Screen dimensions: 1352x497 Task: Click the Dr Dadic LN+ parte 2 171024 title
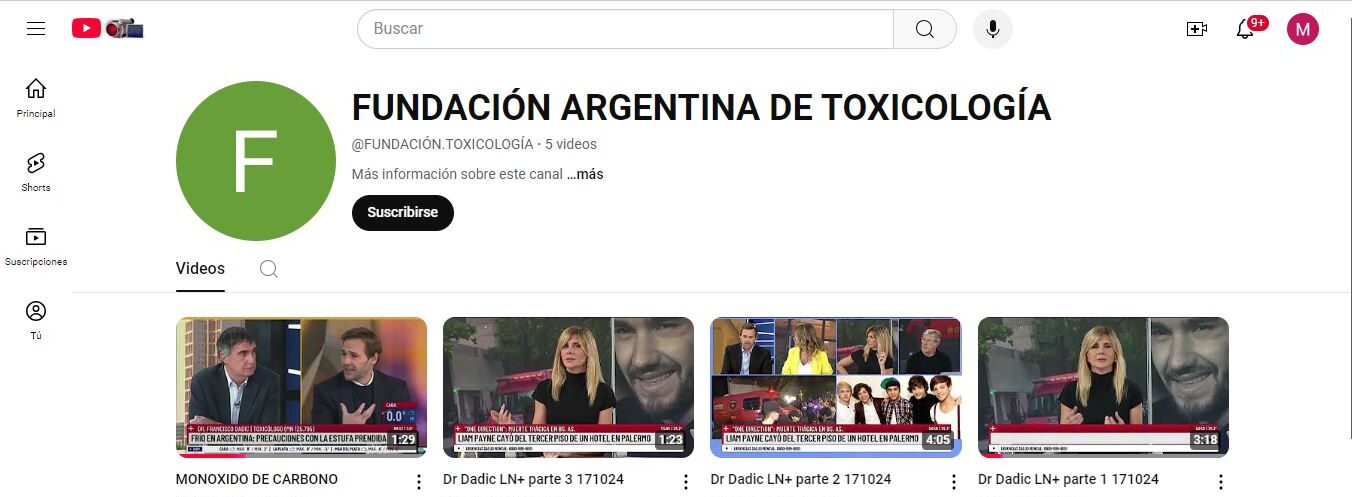pos(801,480)
